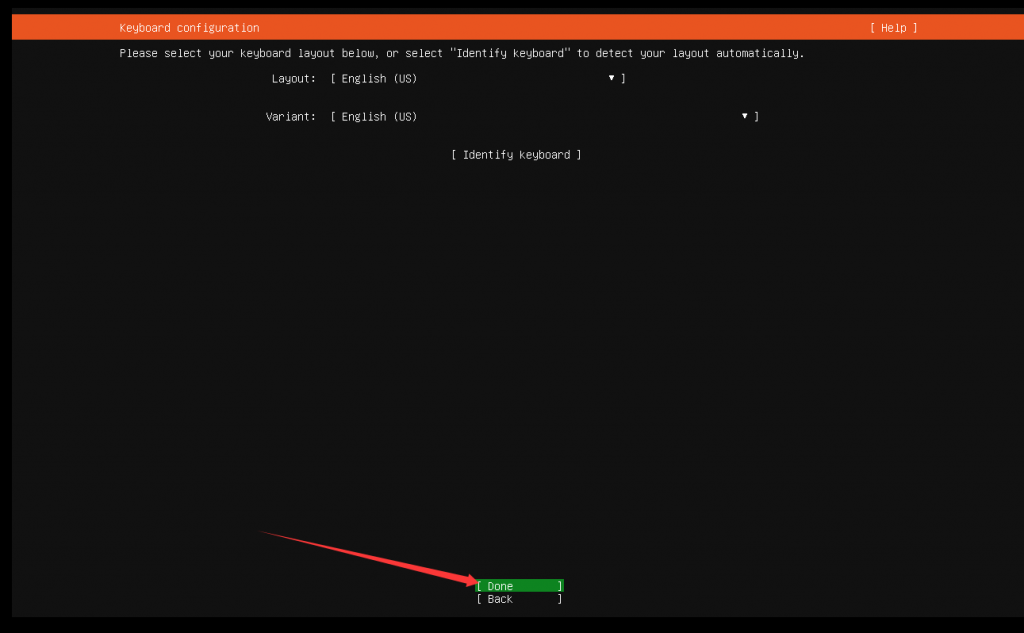
Task: Click the Variant label
Action: 290,117
